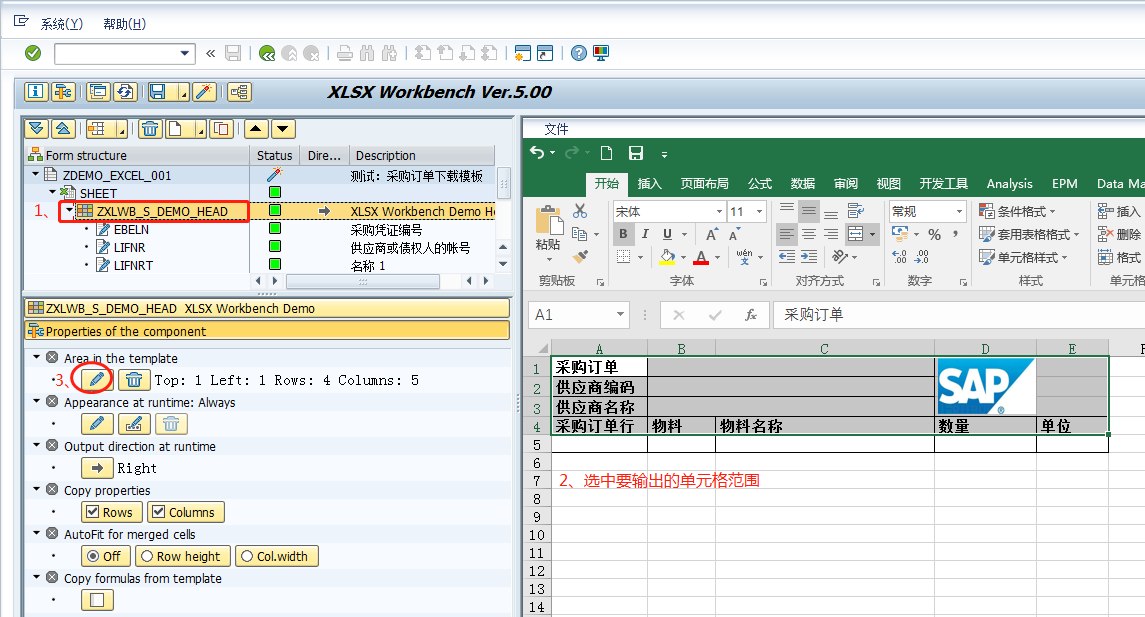Open the 系统(Y) menu
This screenshot has height=617, width=1145.
pyautogui.click(x=62, y=24)
